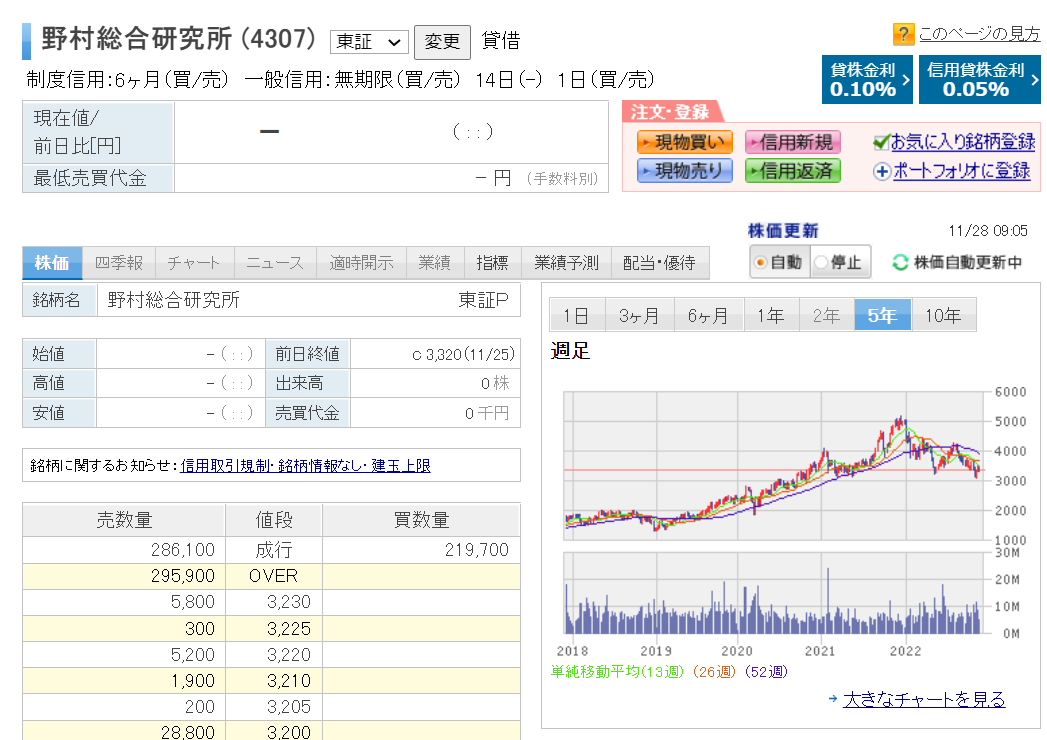The height and width of the screenshot is (740, 1047).
Task: Select the 自動 radio button
Action: coord(760,262)
